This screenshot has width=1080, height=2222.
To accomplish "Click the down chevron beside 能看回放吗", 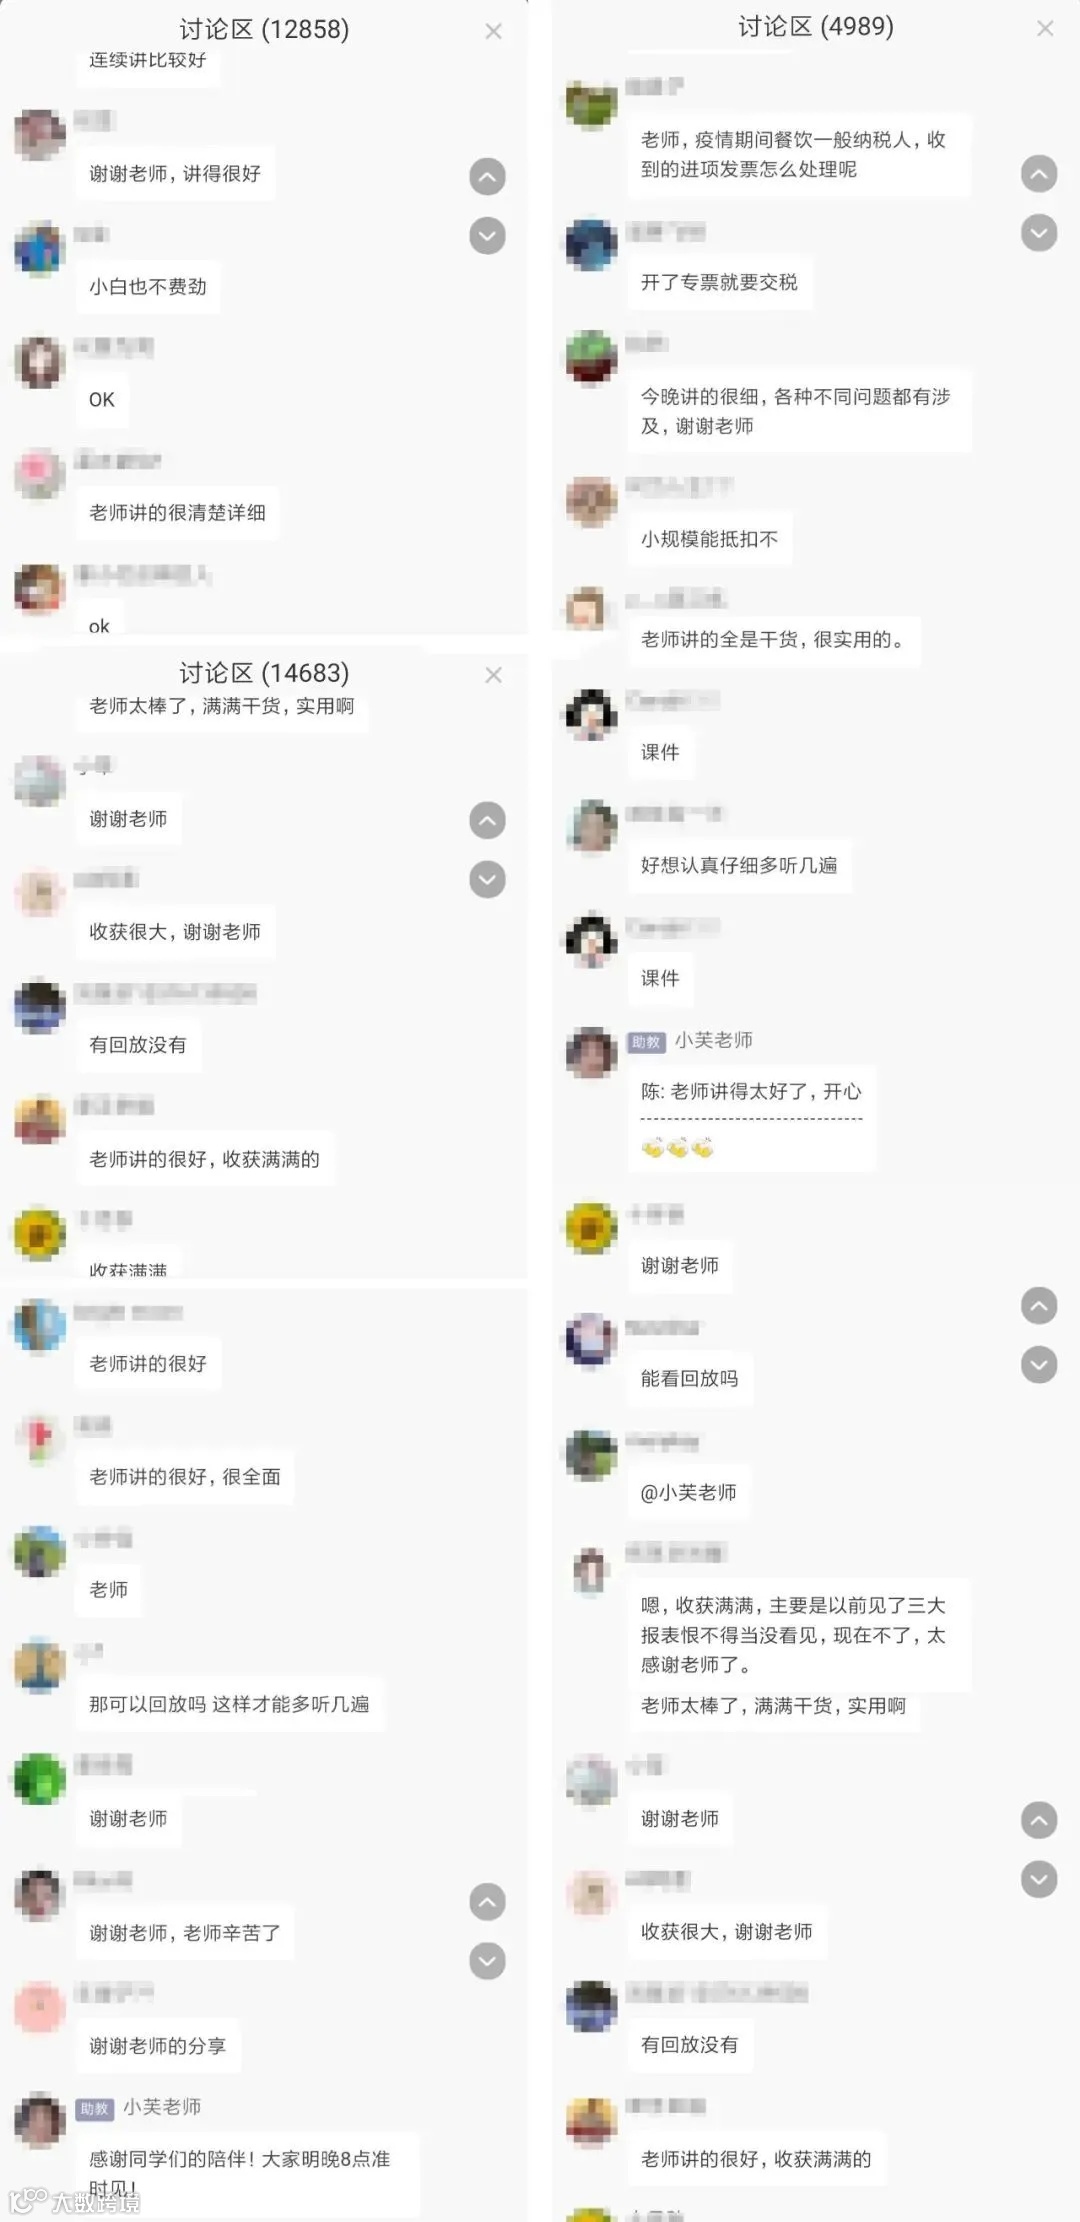I will [1039, 1365].
